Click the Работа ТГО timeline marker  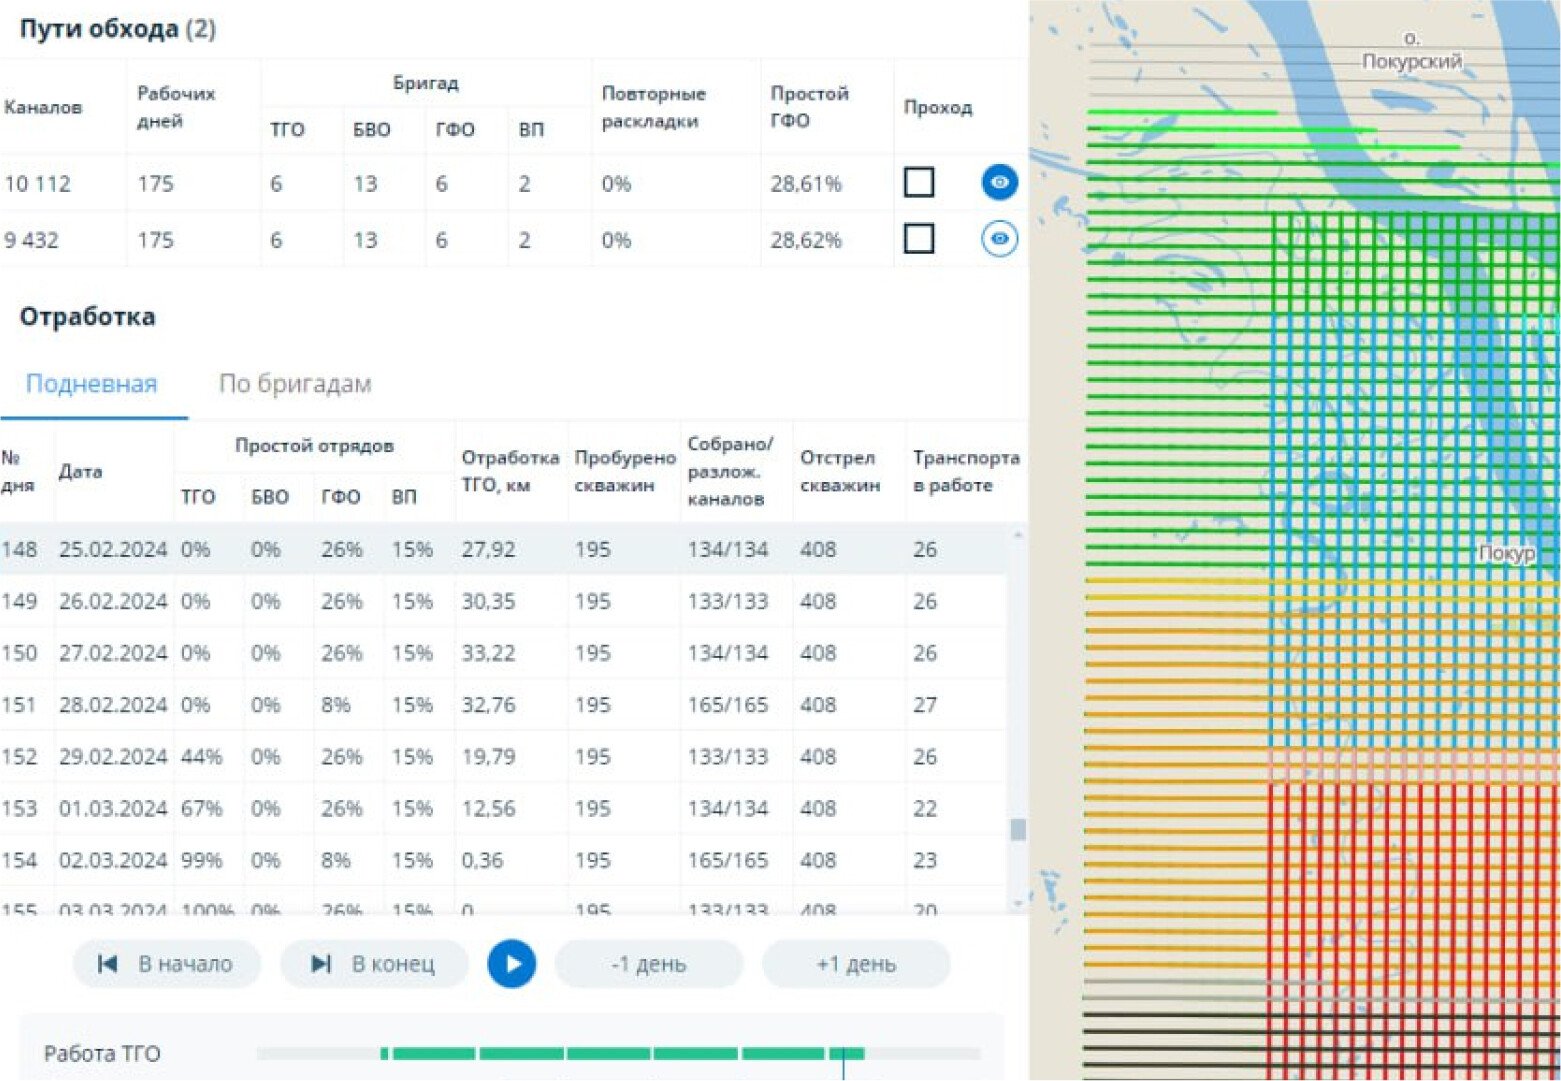(x=843, y=1054)
